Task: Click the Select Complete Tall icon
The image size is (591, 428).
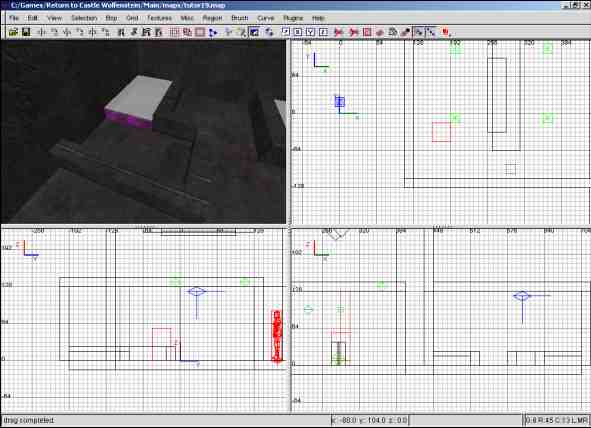Action: click(121, 32)
